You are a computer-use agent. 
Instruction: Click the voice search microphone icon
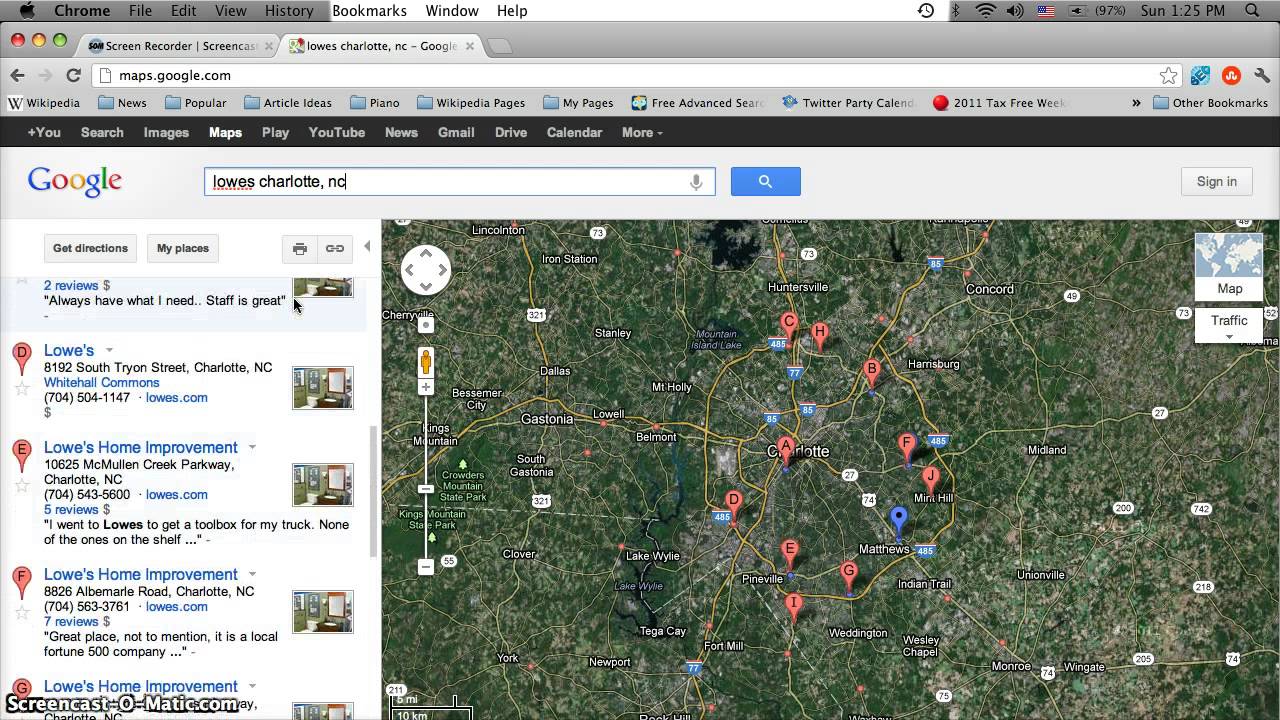696,182
